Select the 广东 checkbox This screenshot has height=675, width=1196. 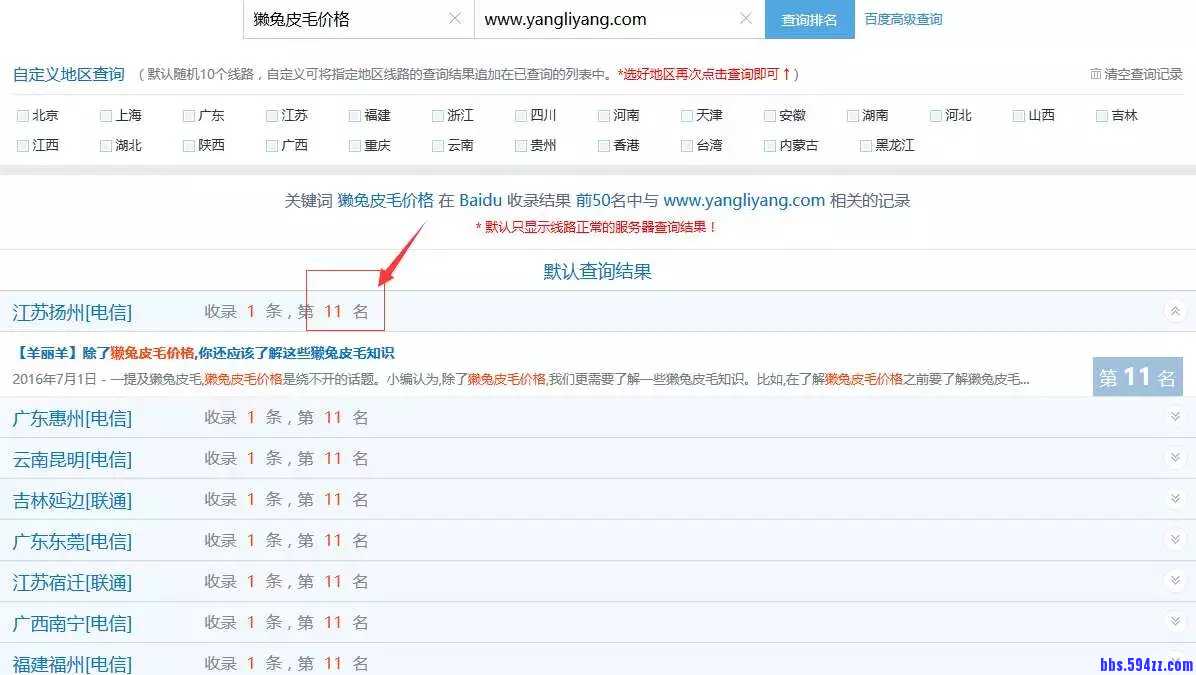coord(187,115)
